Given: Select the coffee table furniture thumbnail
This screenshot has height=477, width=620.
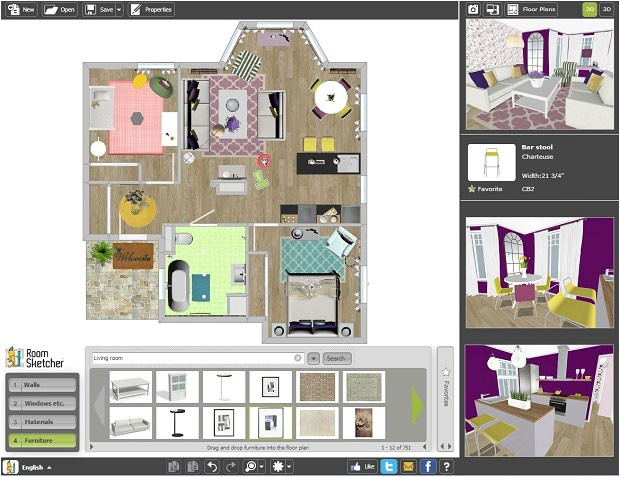Looking at the screenshot, I should [131, 387].
